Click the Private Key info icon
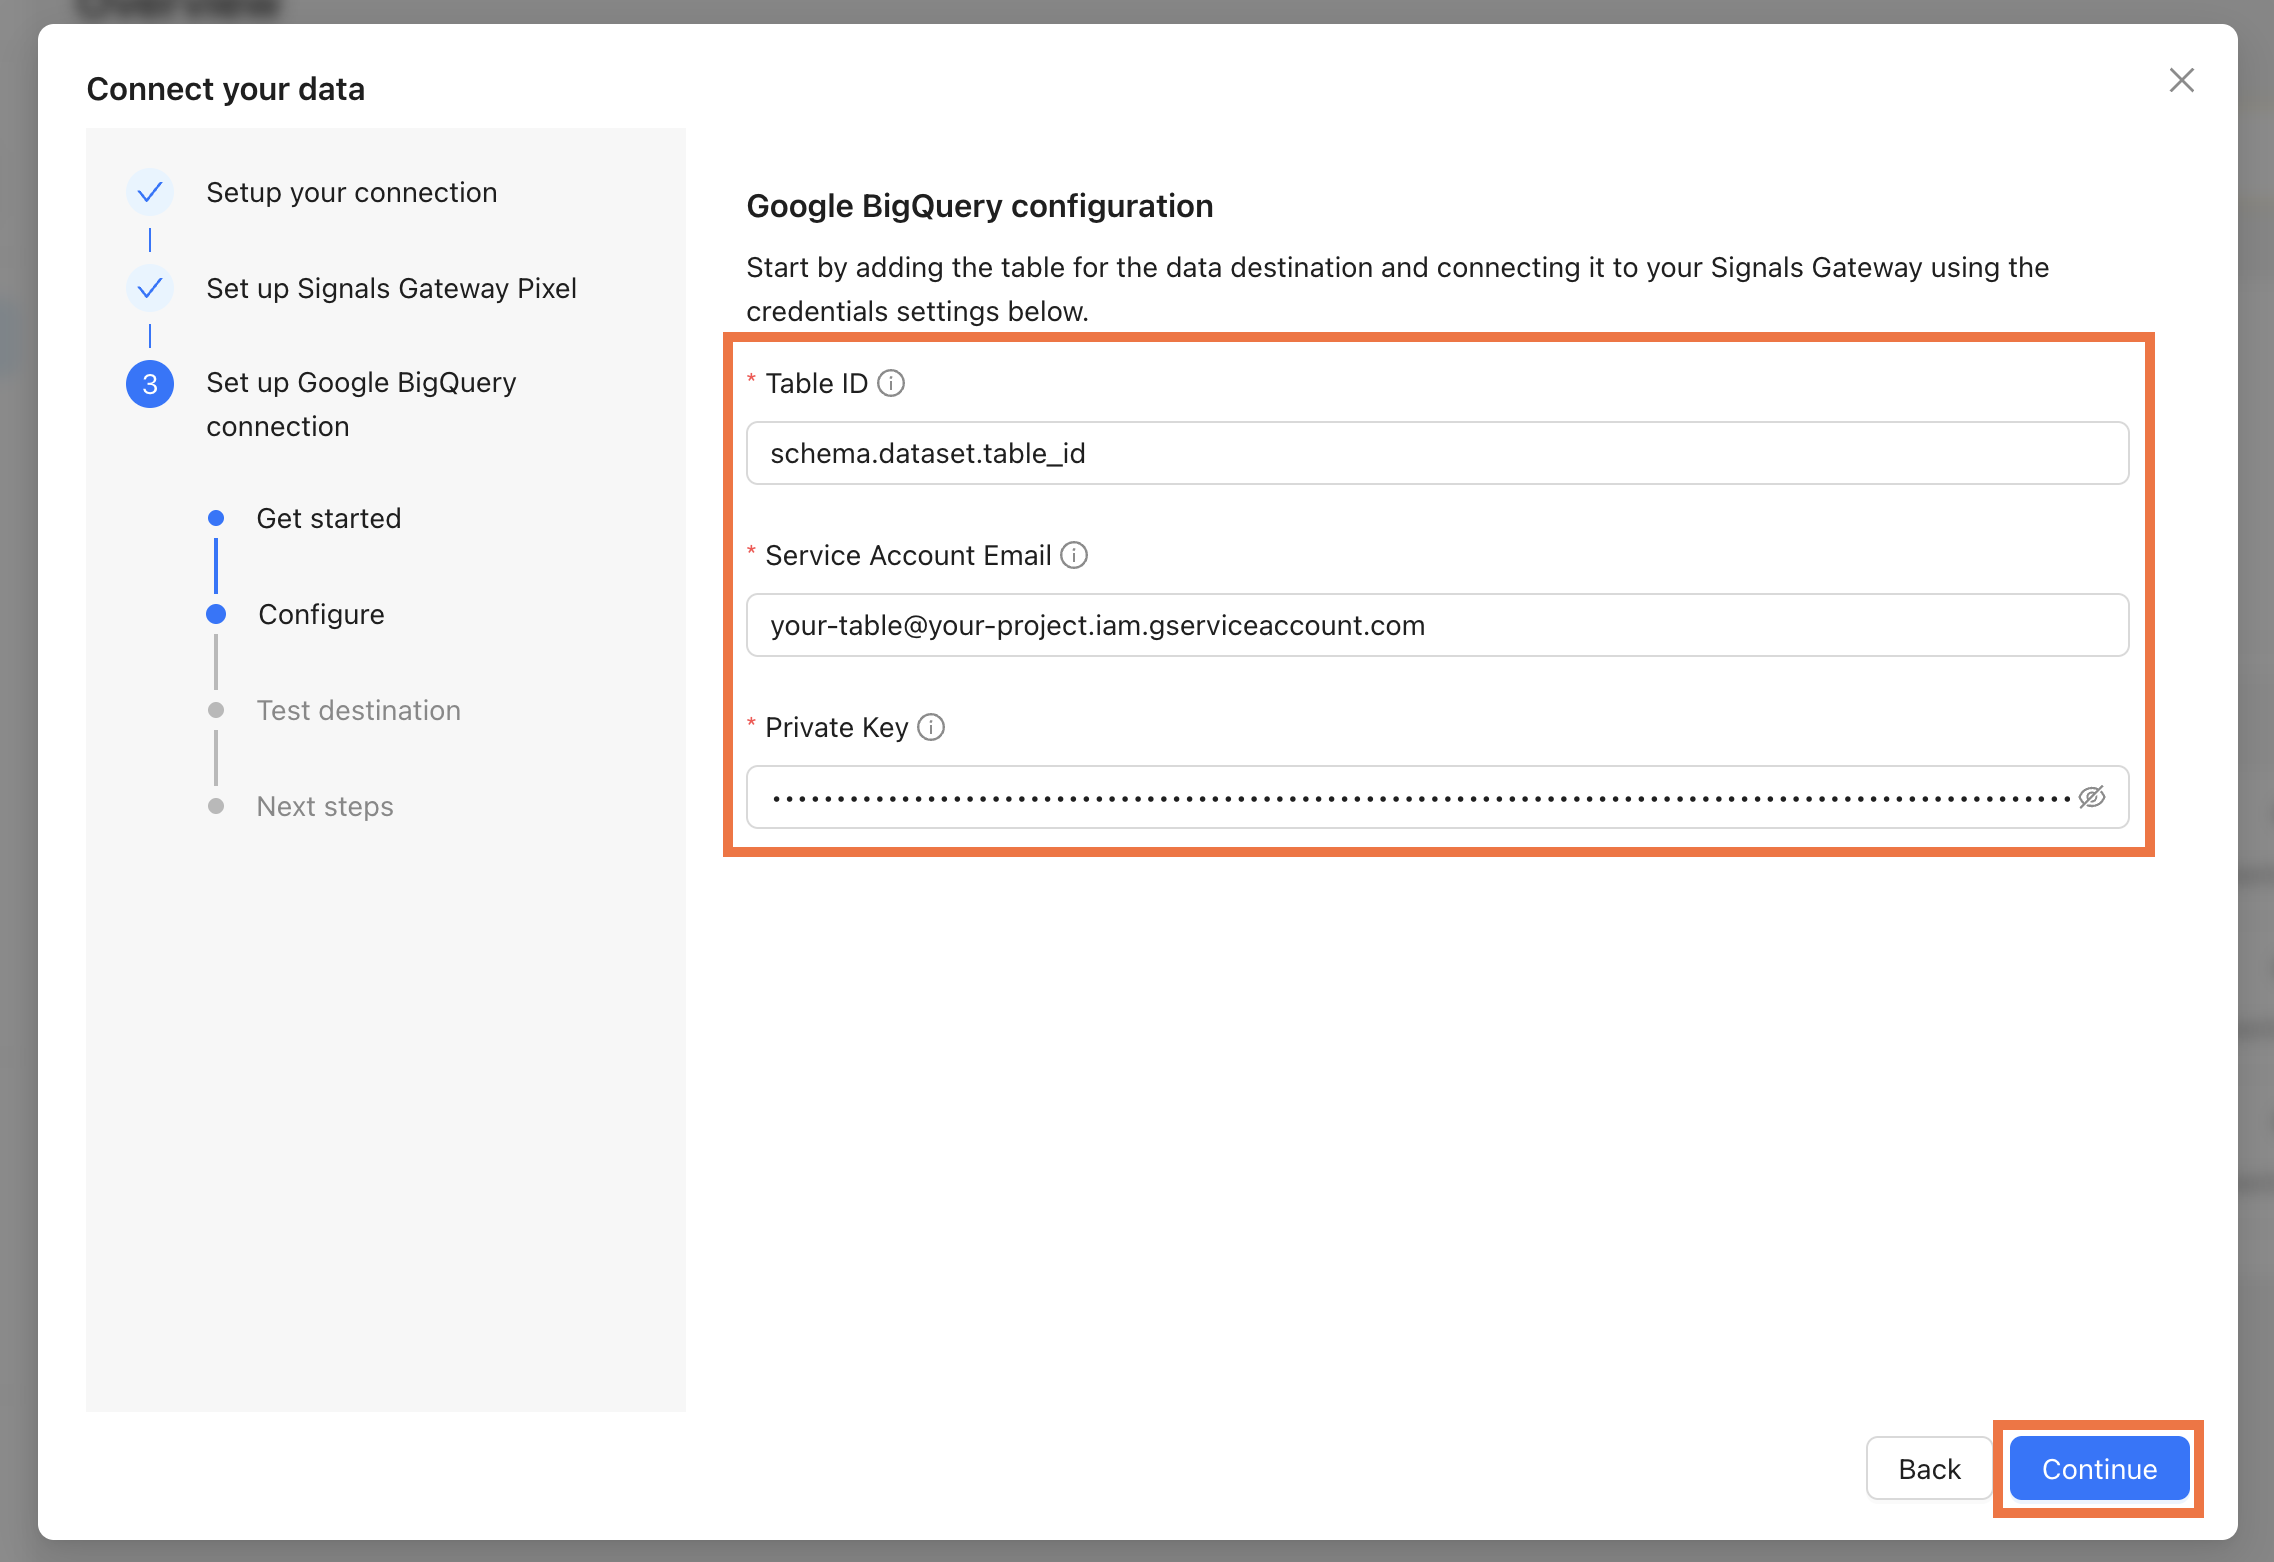 pyautogui.click(x=931, y=727)
